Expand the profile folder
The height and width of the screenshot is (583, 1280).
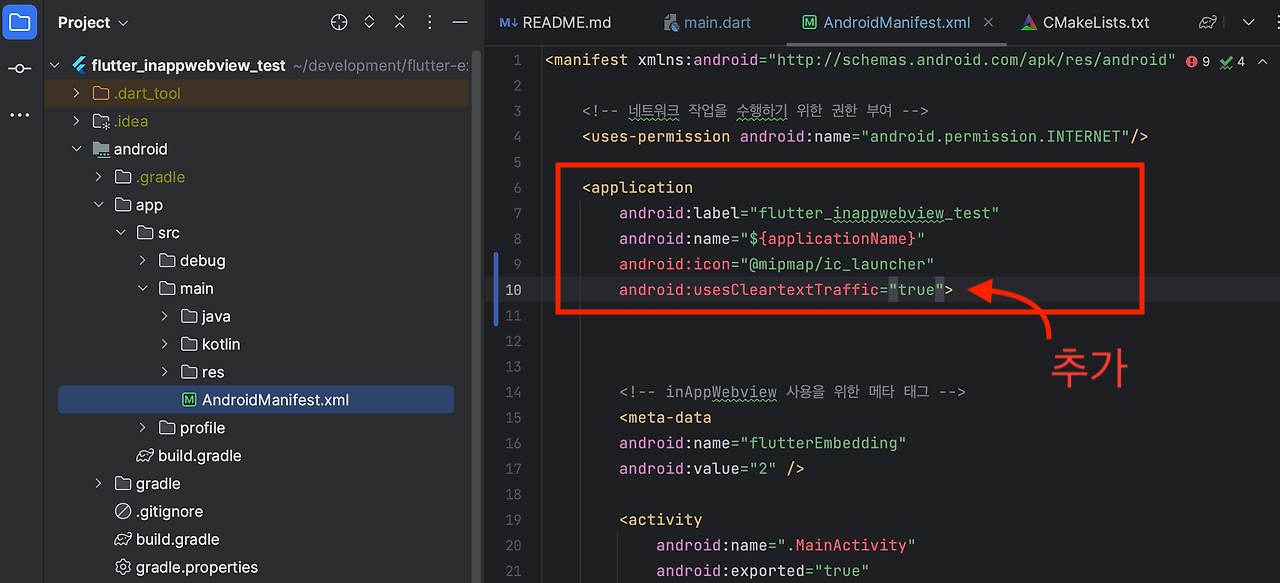pos(143,428)
